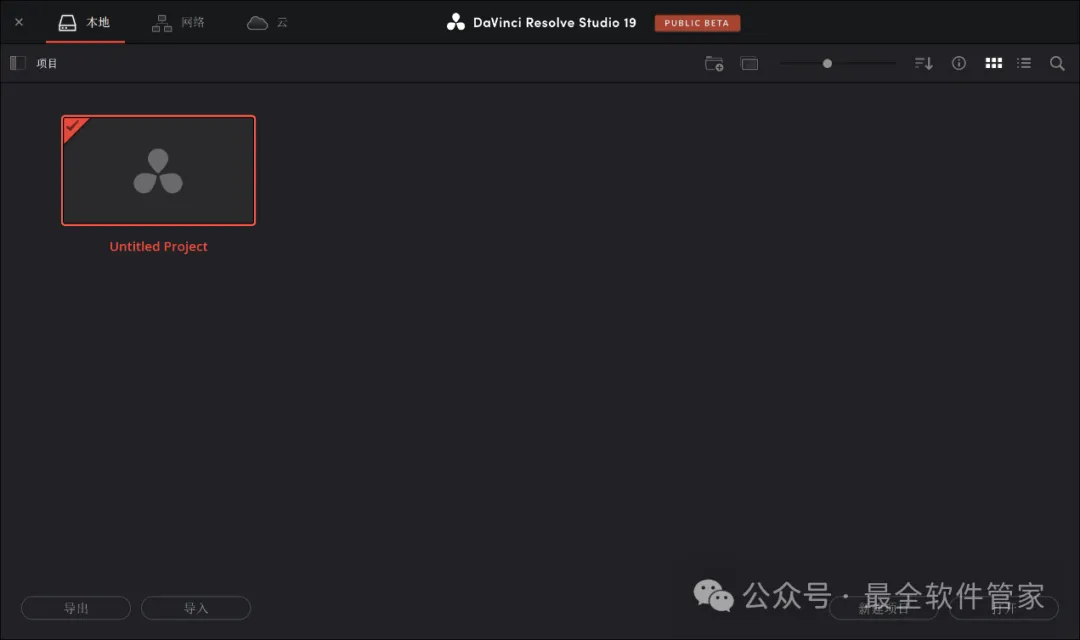Select the Untitled Project thumbnail

(158, 170)
